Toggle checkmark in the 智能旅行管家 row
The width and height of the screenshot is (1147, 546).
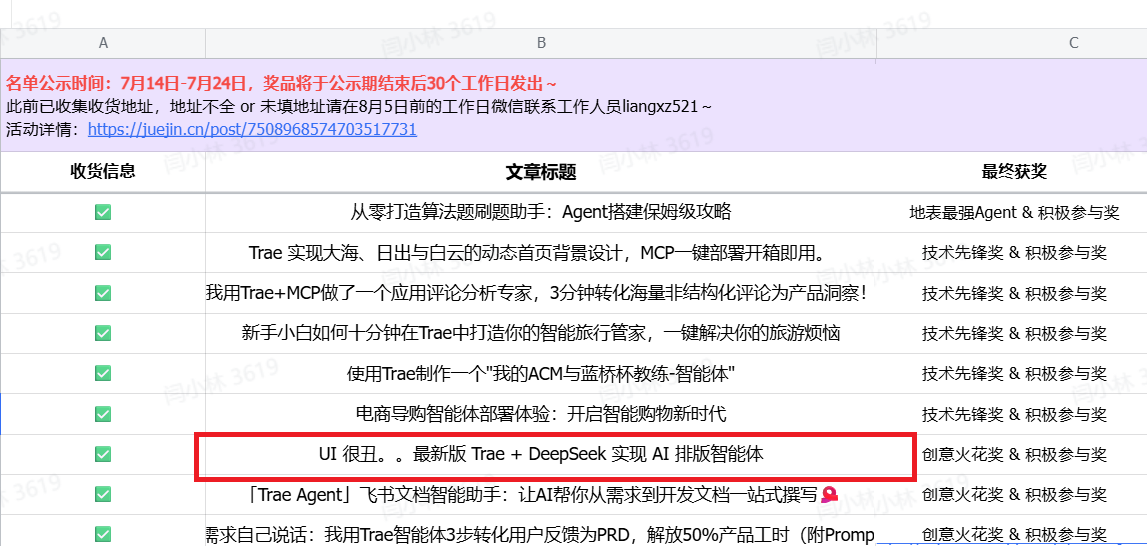[103, 334]
